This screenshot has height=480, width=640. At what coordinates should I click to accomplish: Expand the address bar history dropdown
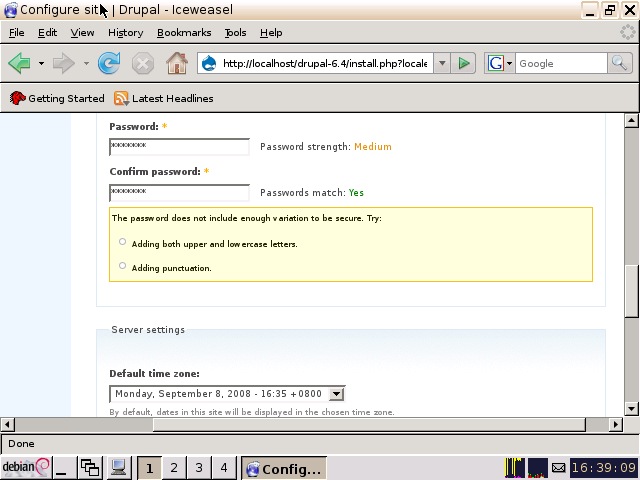point(442,63)
